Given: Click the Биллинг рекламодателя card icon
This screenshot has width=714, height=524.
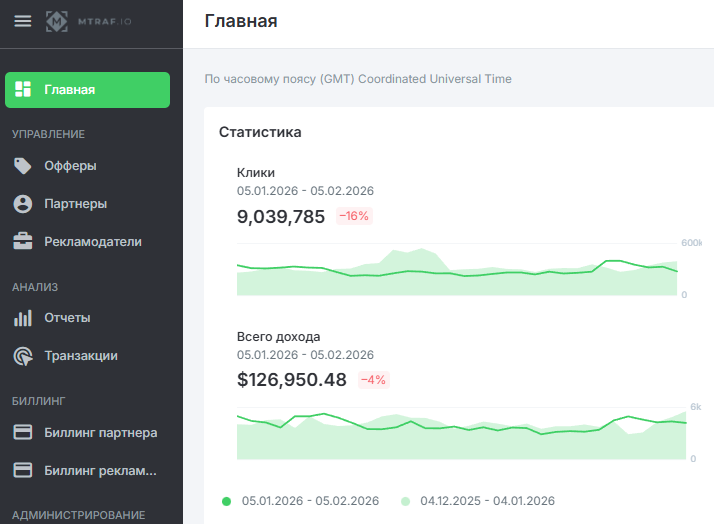Looking at the screenshot, I should tap(23, 471).
